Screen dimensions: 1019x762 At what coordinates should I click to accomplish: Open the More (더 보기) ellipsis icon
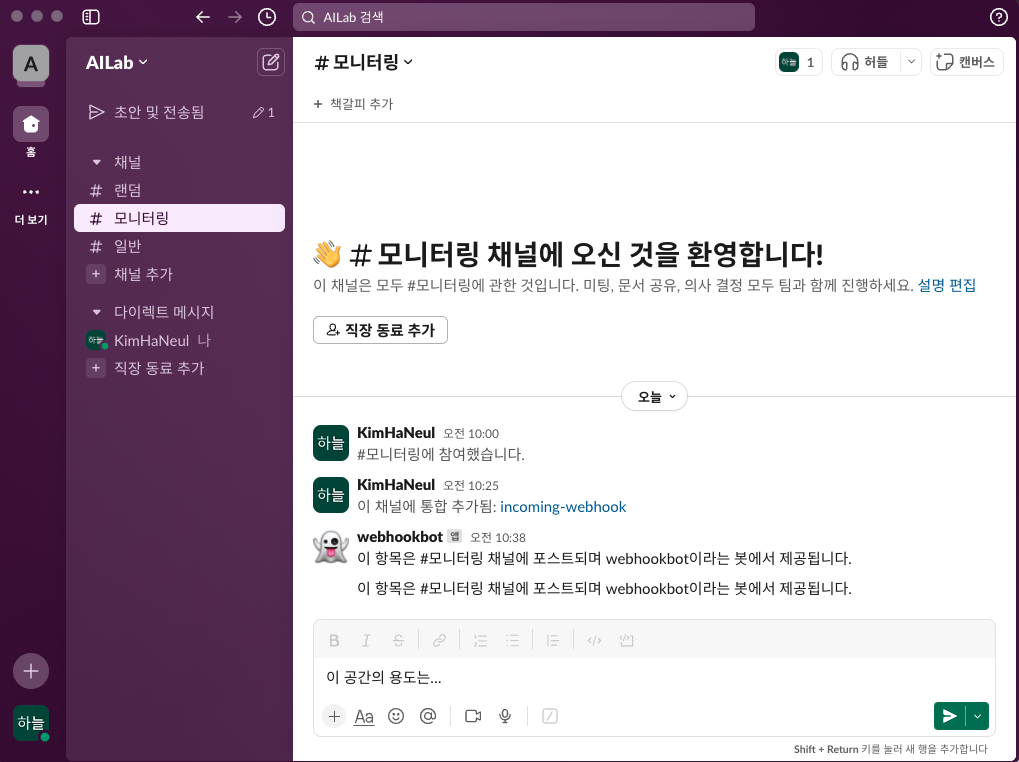[x=31, y=192]
